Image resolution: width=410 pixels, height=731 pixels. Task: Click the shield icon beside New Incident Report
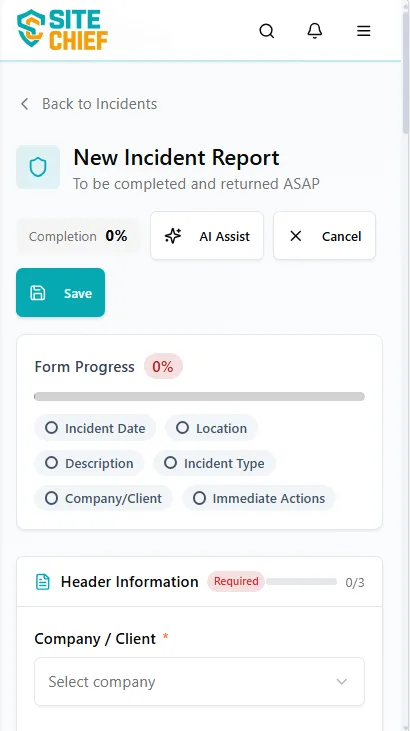point(38,167)
